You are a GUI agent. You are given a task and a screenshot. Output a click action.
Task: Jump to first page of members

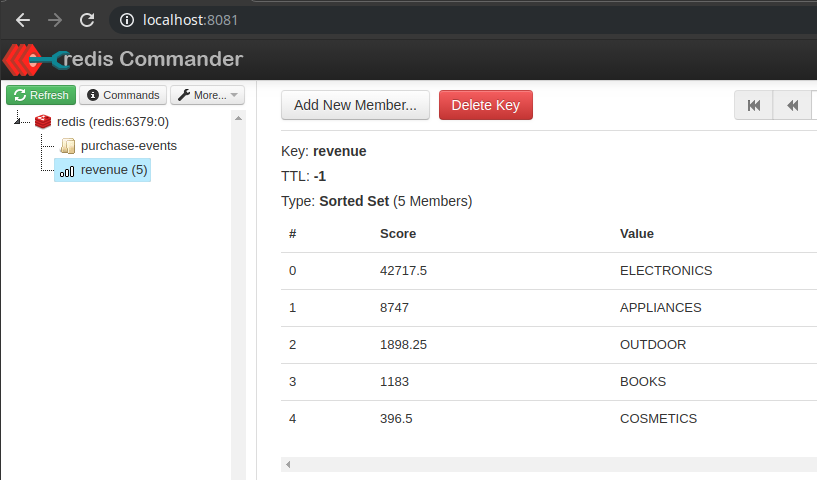(754, 105)
